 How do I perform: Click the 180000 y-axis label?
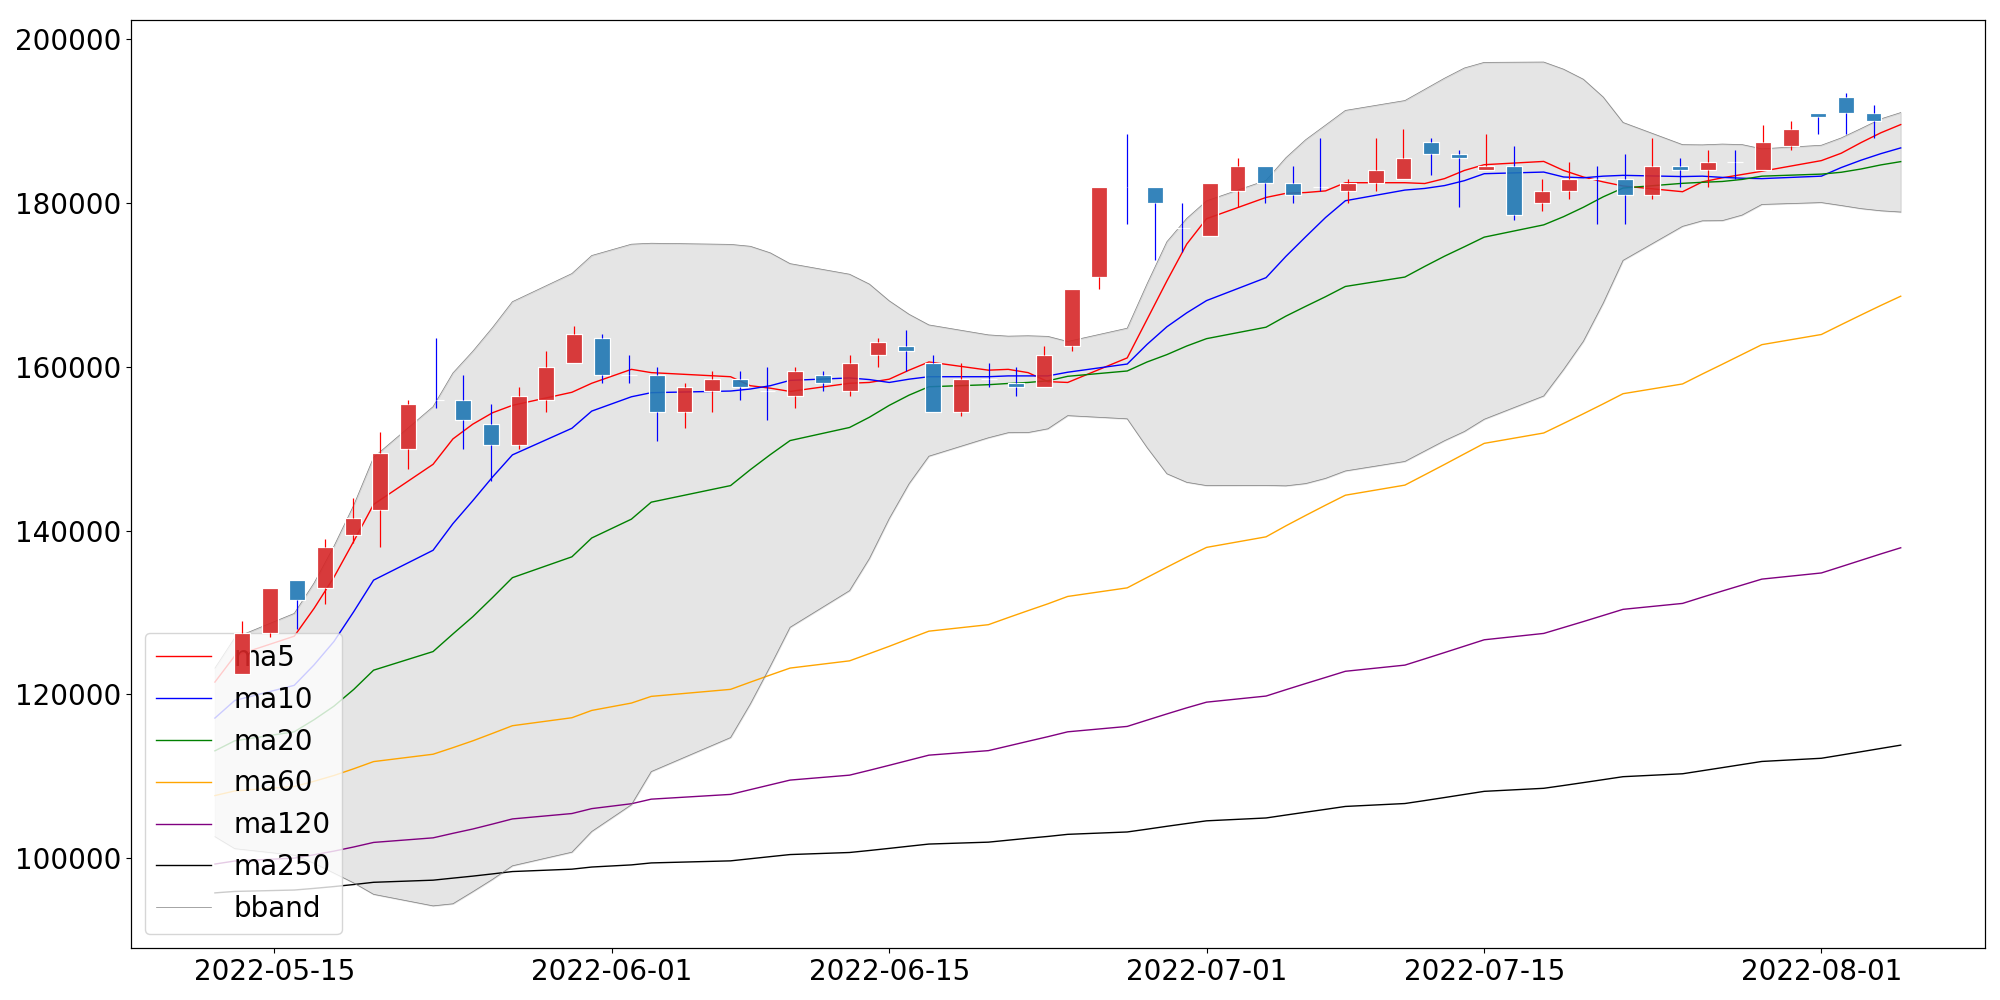[68, 204]
